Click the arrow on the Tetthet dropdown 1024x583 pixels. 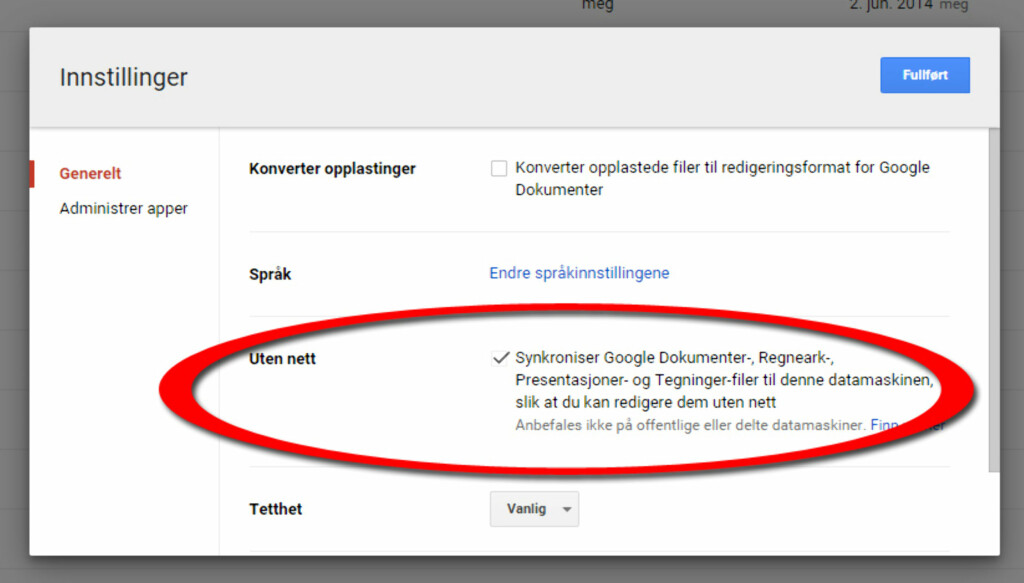567,509
